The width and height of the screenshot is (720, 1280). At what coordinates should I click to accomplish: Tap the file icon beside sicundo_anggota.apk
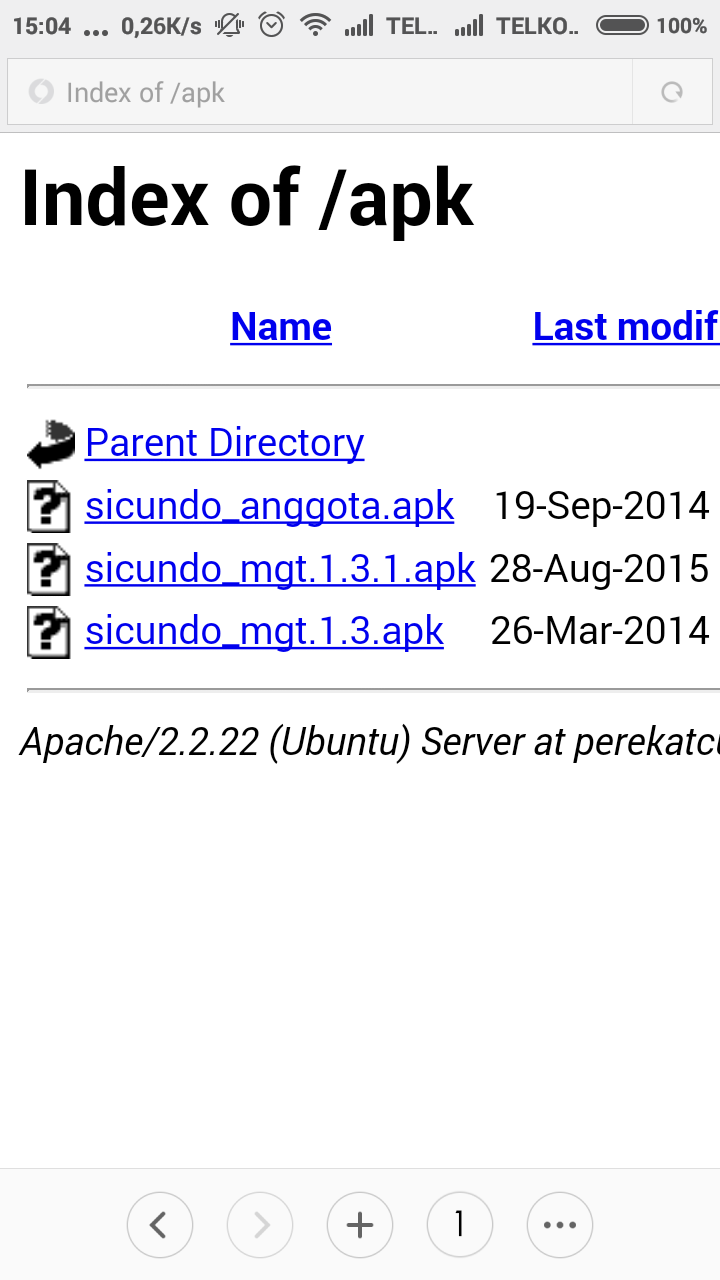point(48,507)
